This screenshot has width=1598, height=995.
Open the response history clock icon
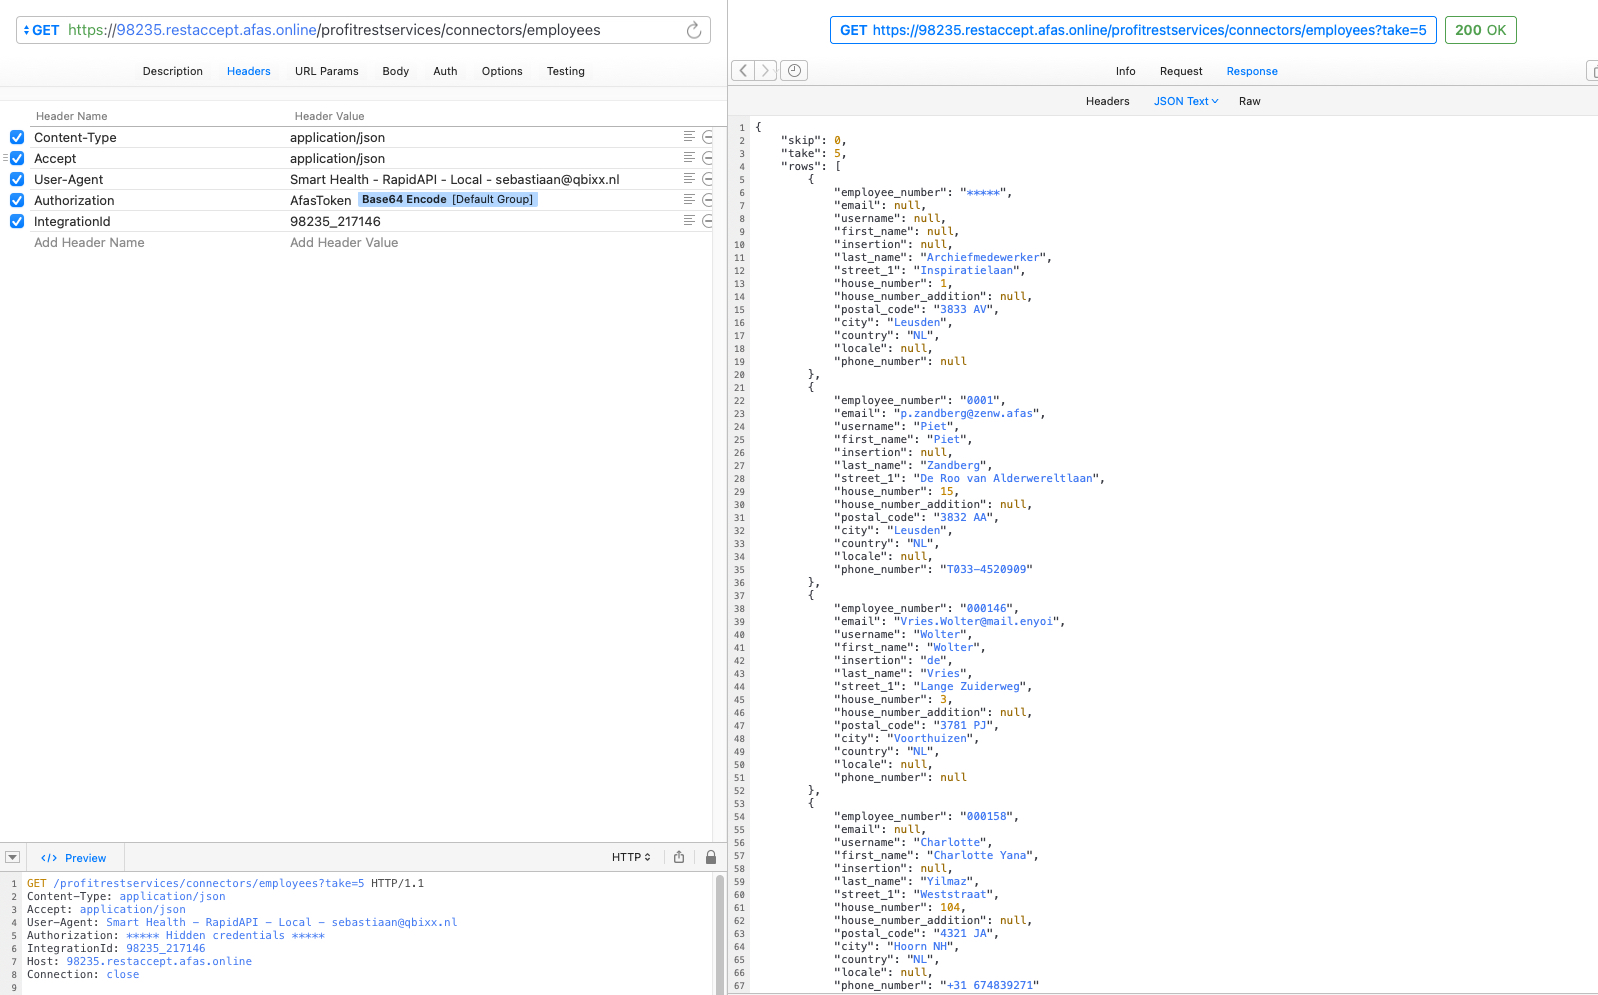(x=794, y=71)
